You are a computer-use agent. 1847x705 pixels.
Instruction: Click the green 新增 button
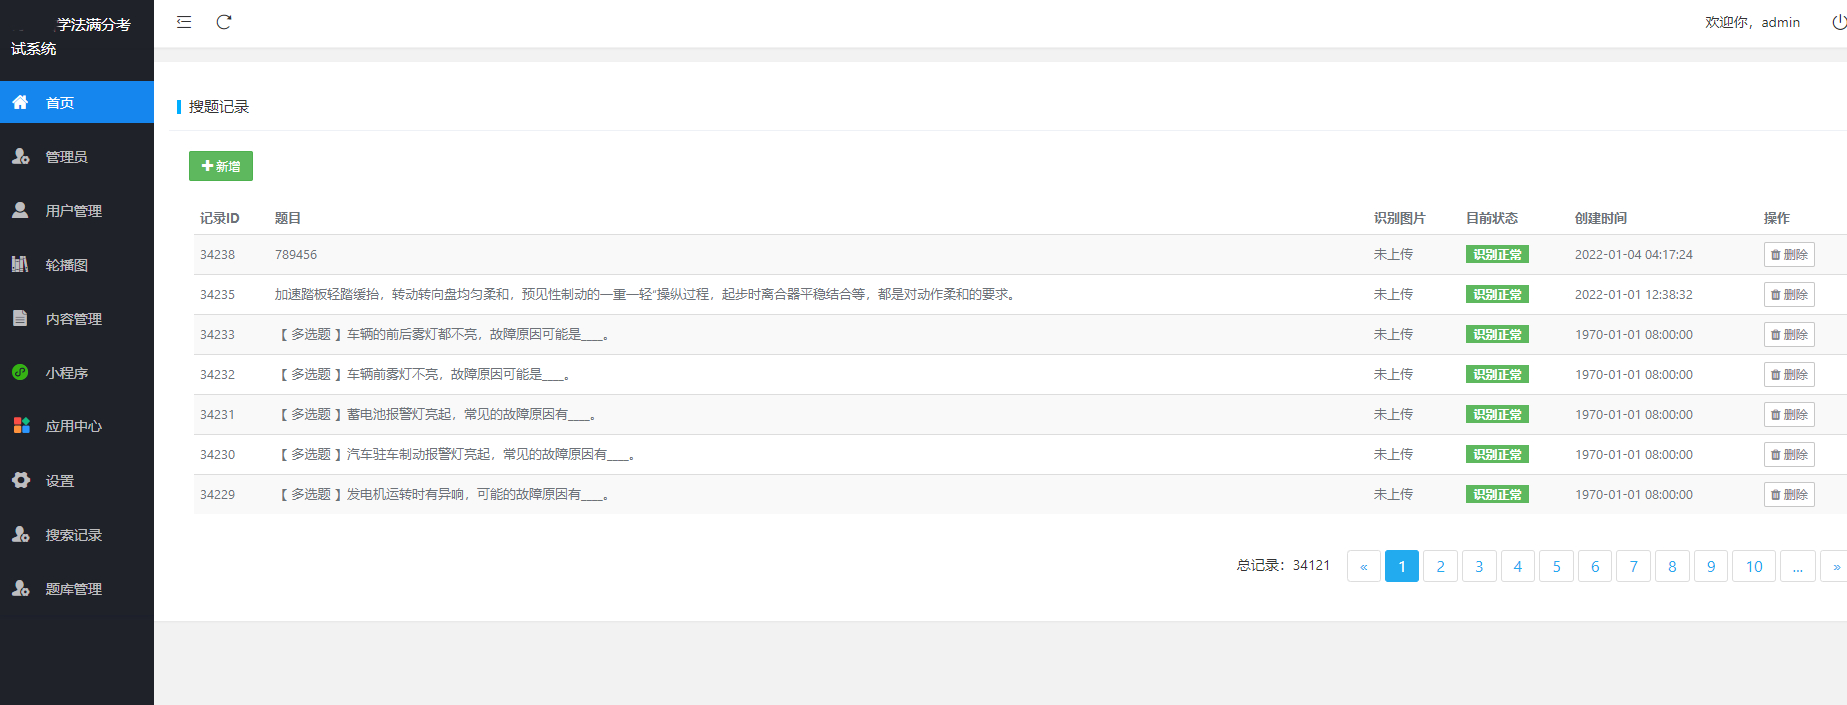pos(221,166)
